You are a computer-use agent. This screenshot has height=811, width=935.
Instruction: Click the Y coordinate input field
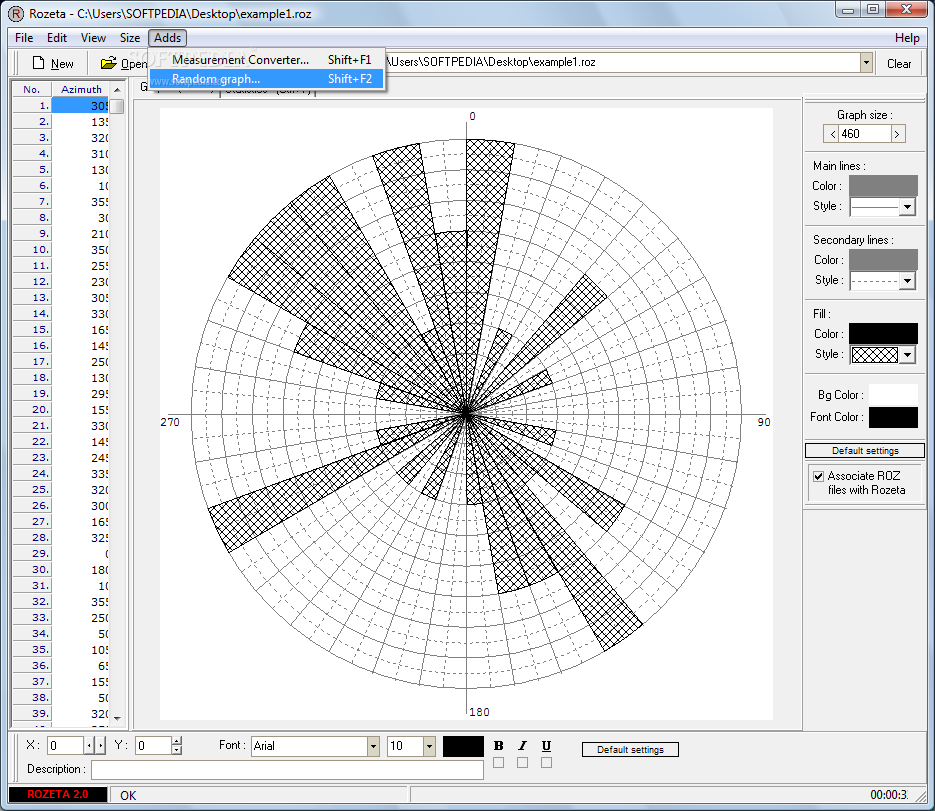(x=153, y=746)
